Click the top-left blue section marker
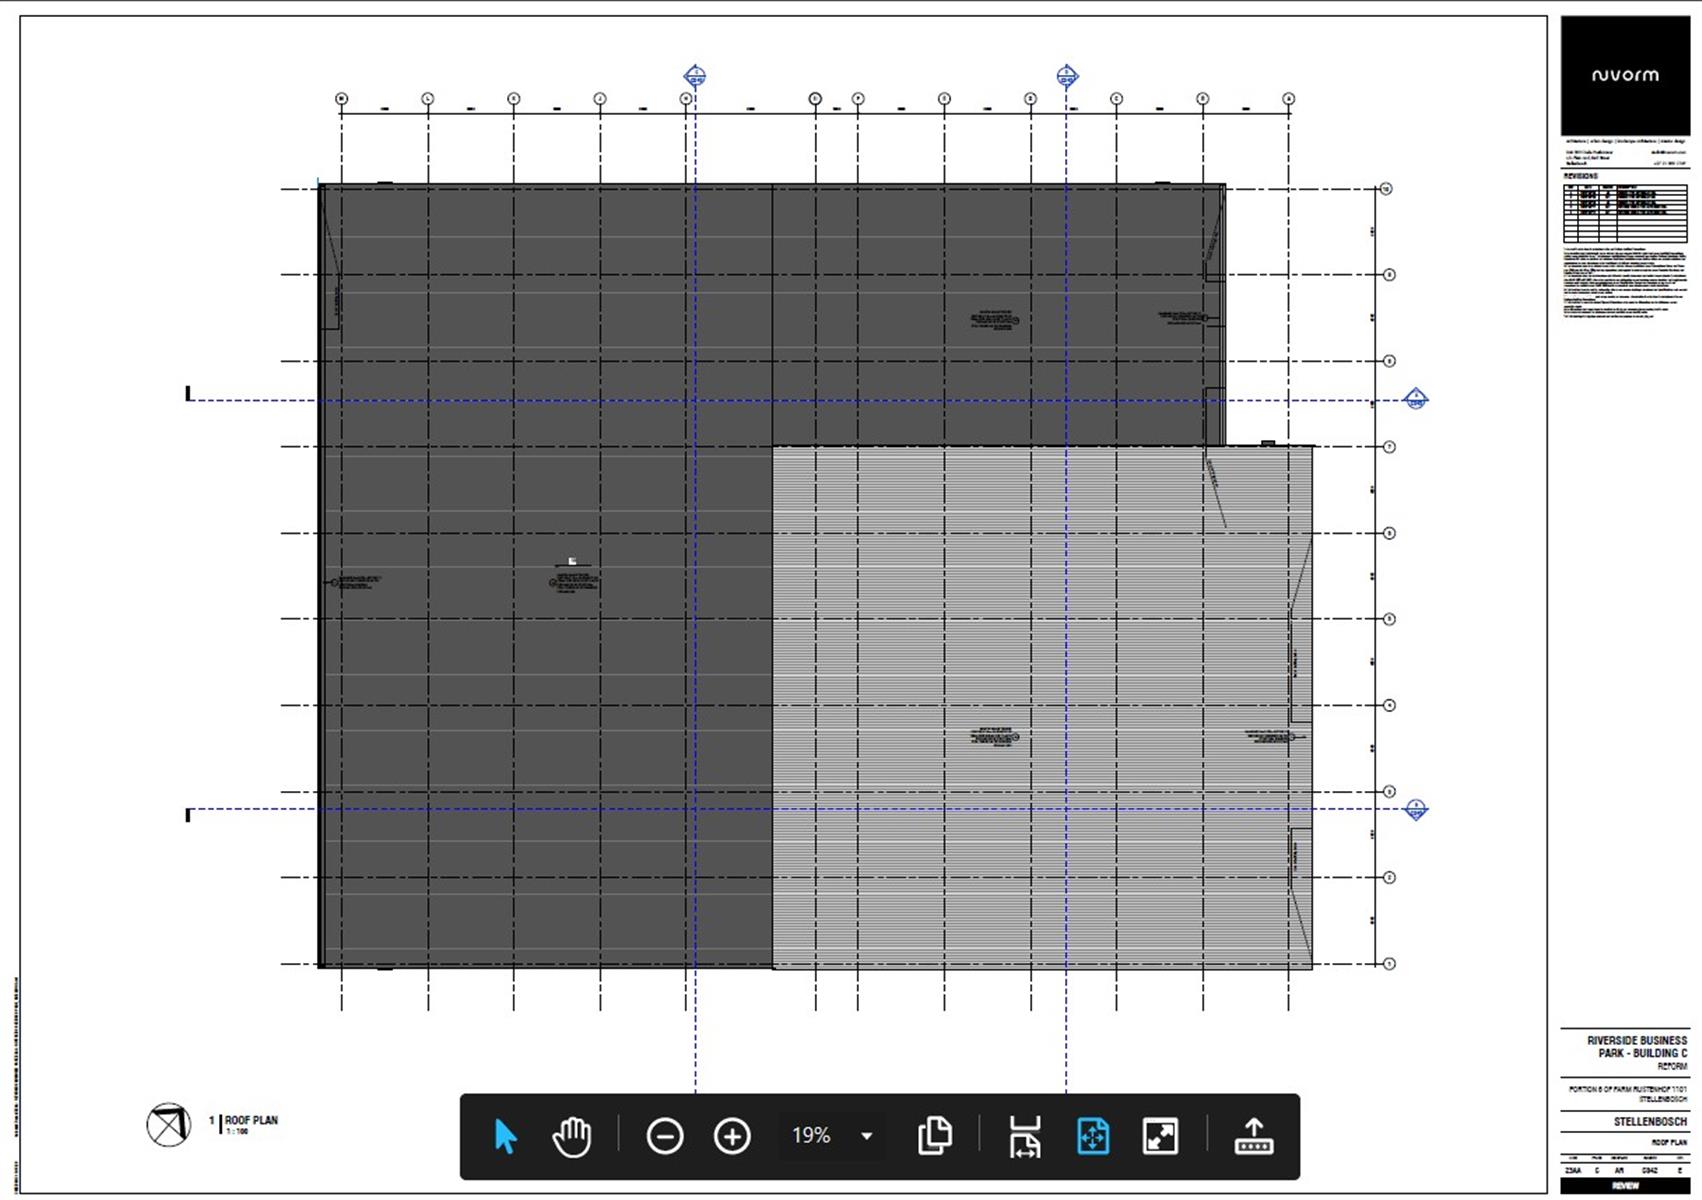 (695, 76)
